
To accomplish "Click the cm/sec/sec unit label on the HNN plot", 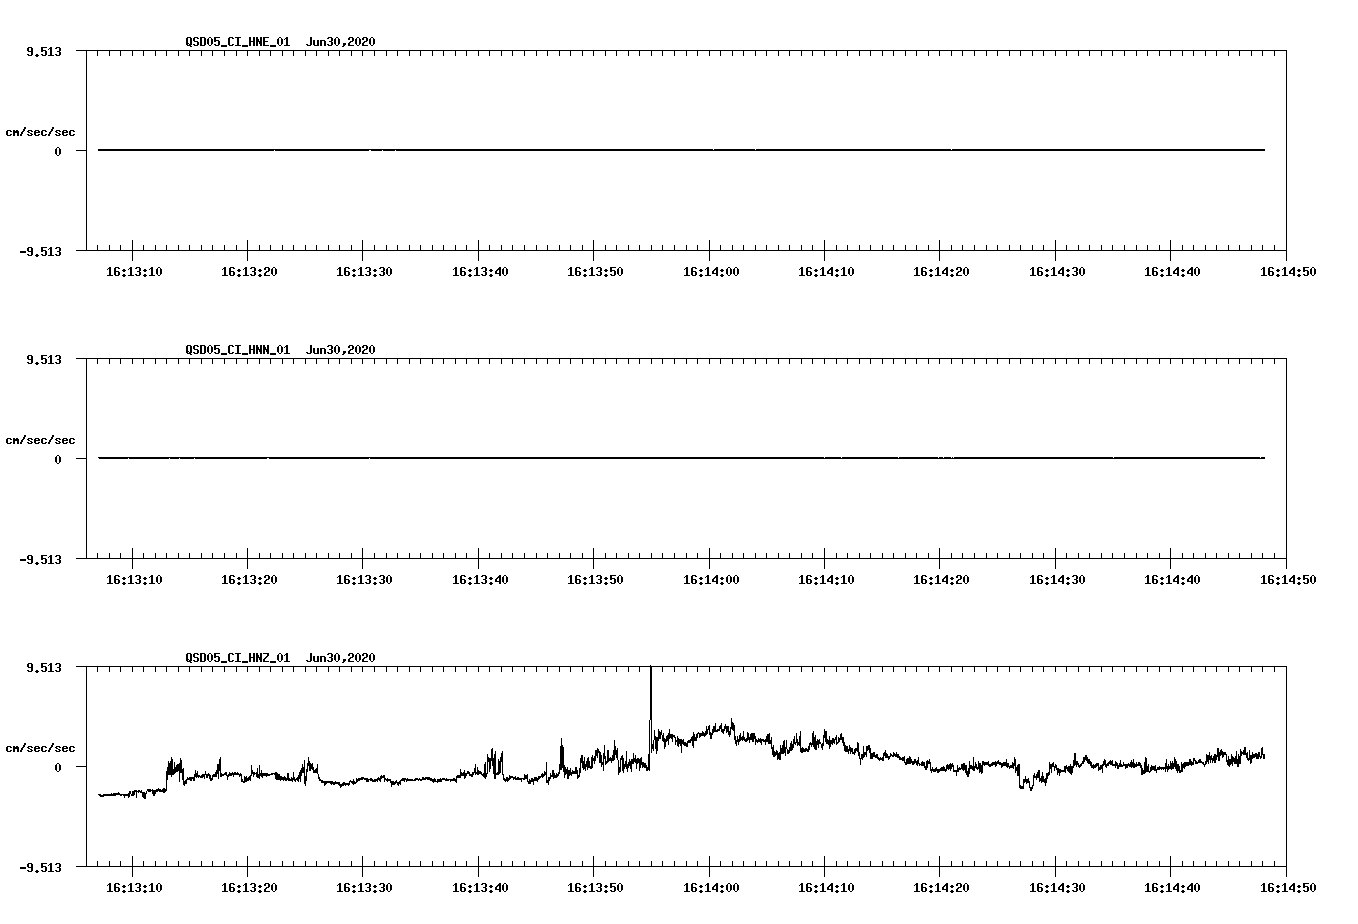I will point(40,440).
